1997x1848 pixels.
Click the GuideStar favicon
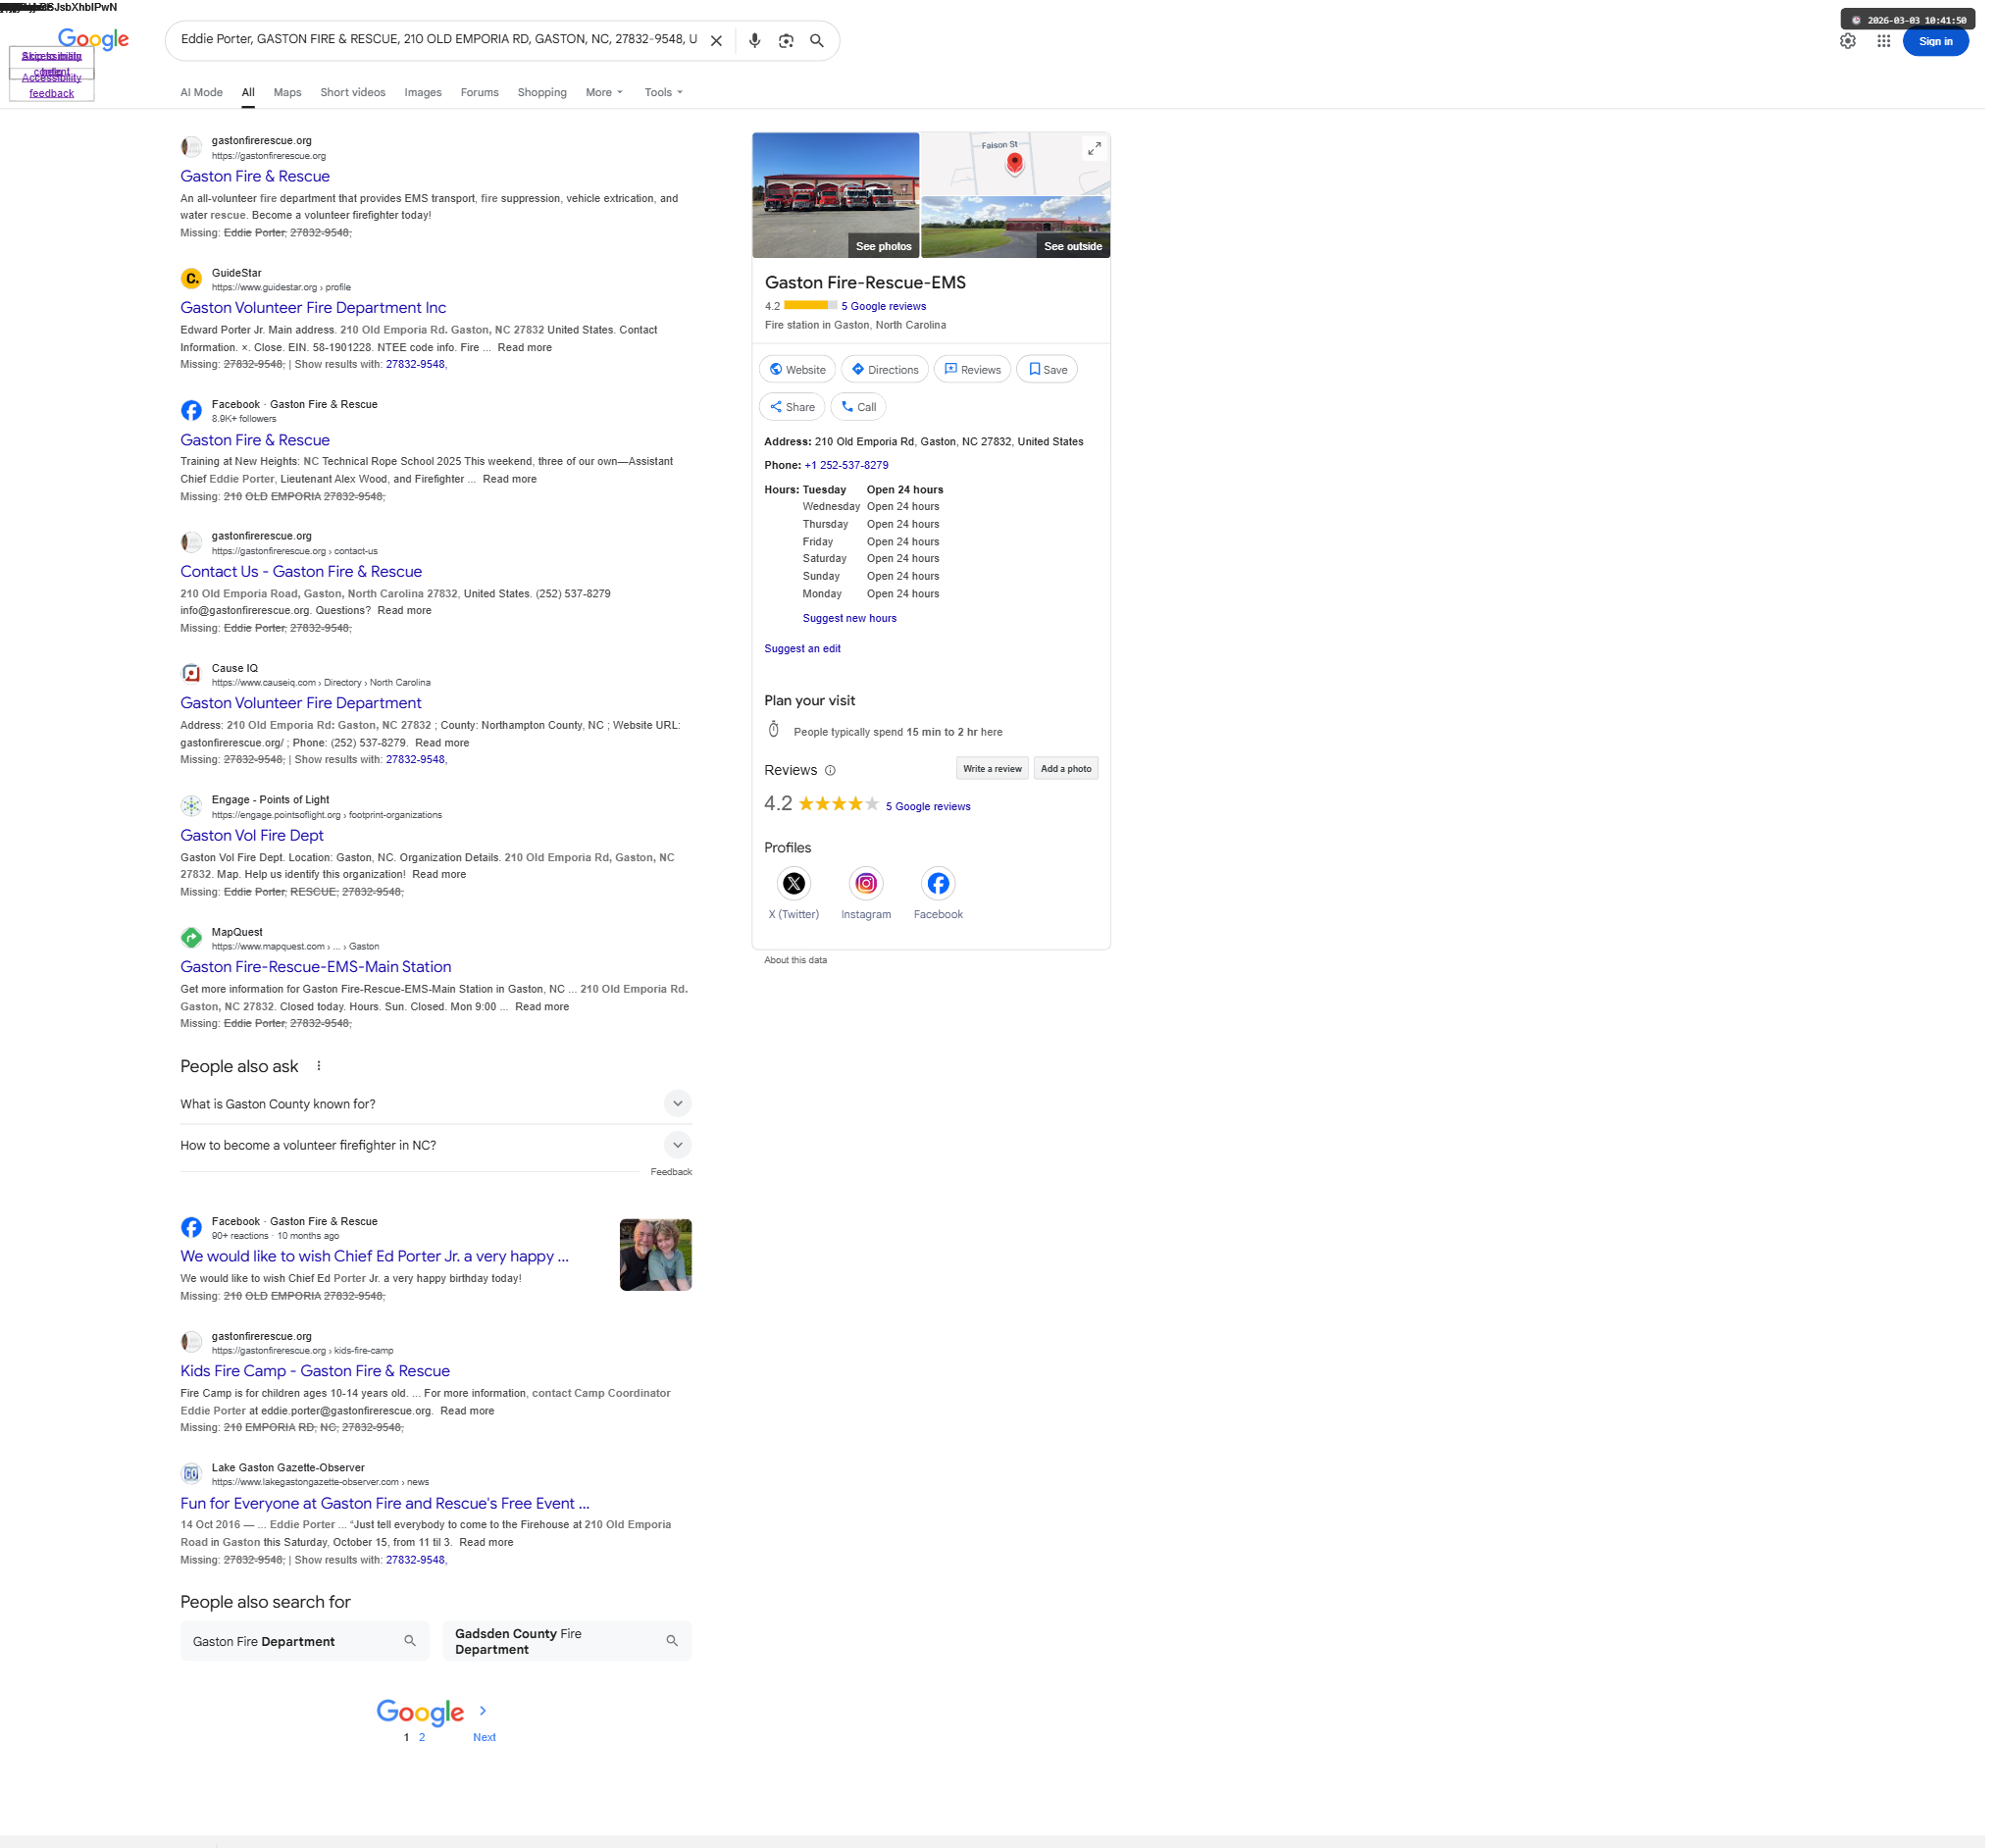pyautogui.click(x=191, y=279)
